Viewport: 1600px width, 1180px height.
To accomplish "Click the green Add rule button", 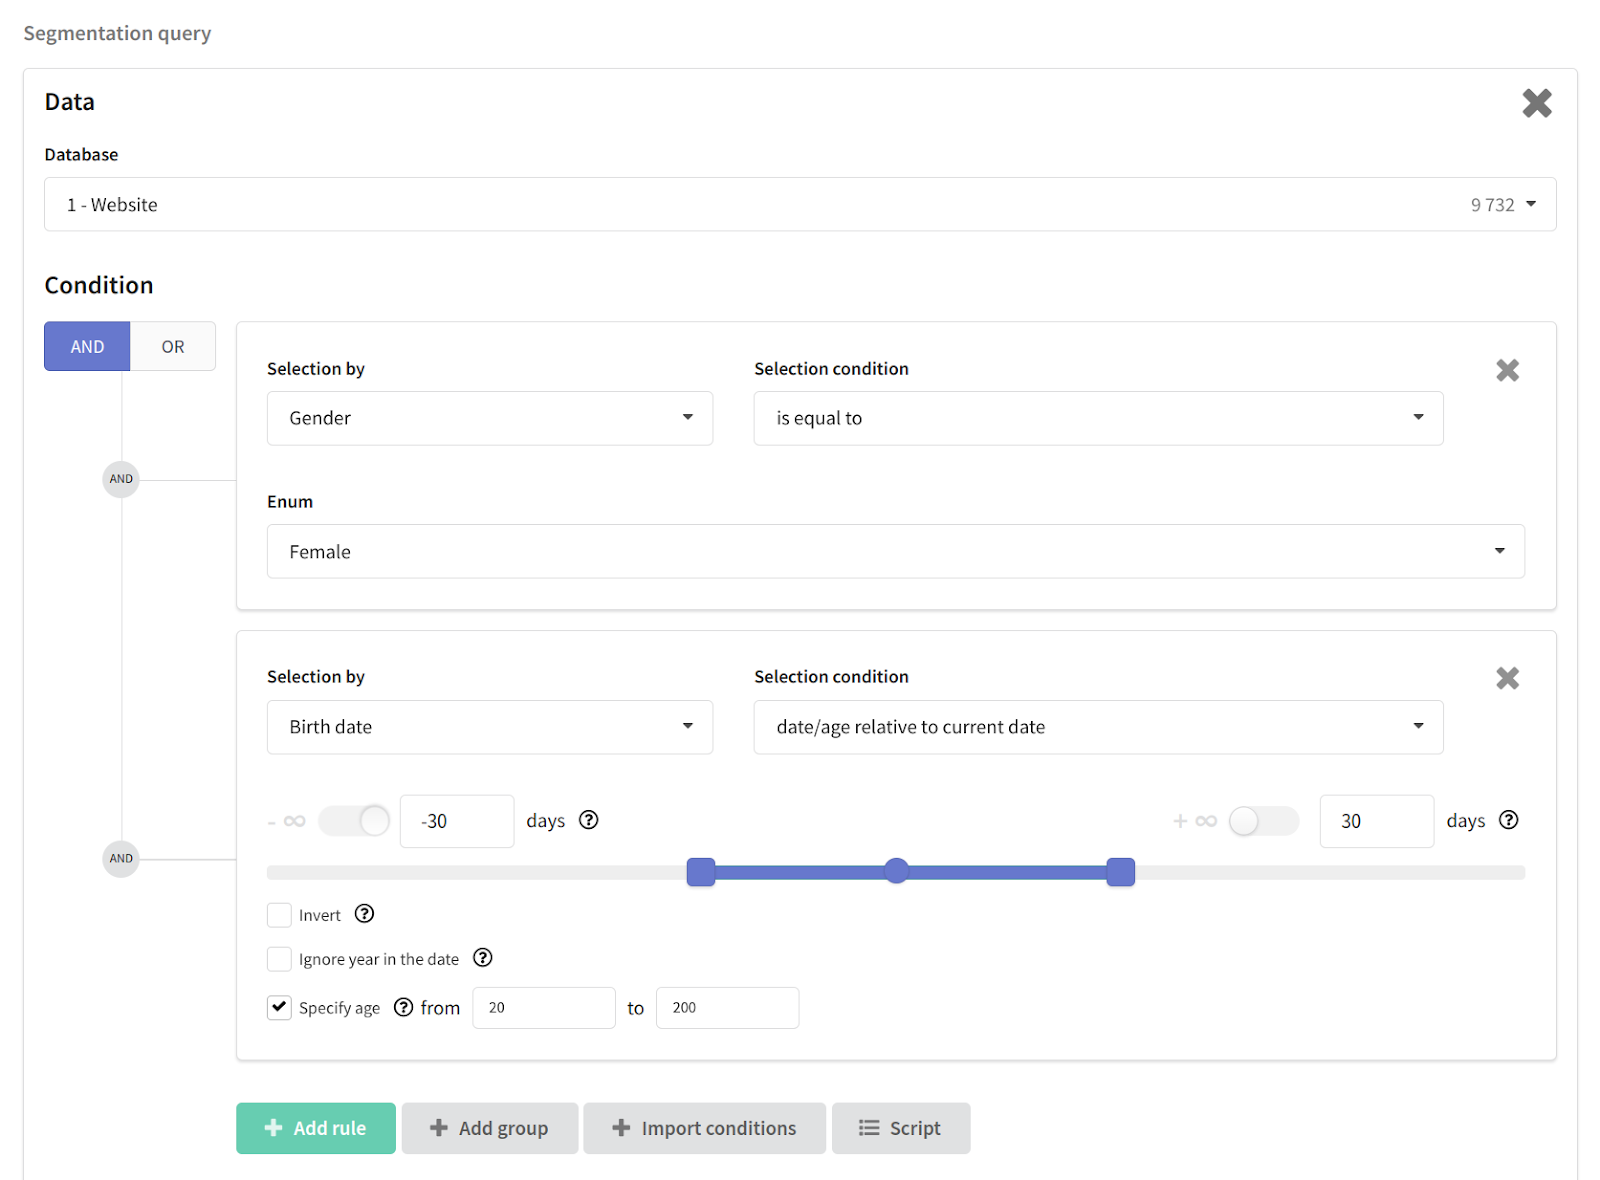I will click(316, 1128).
